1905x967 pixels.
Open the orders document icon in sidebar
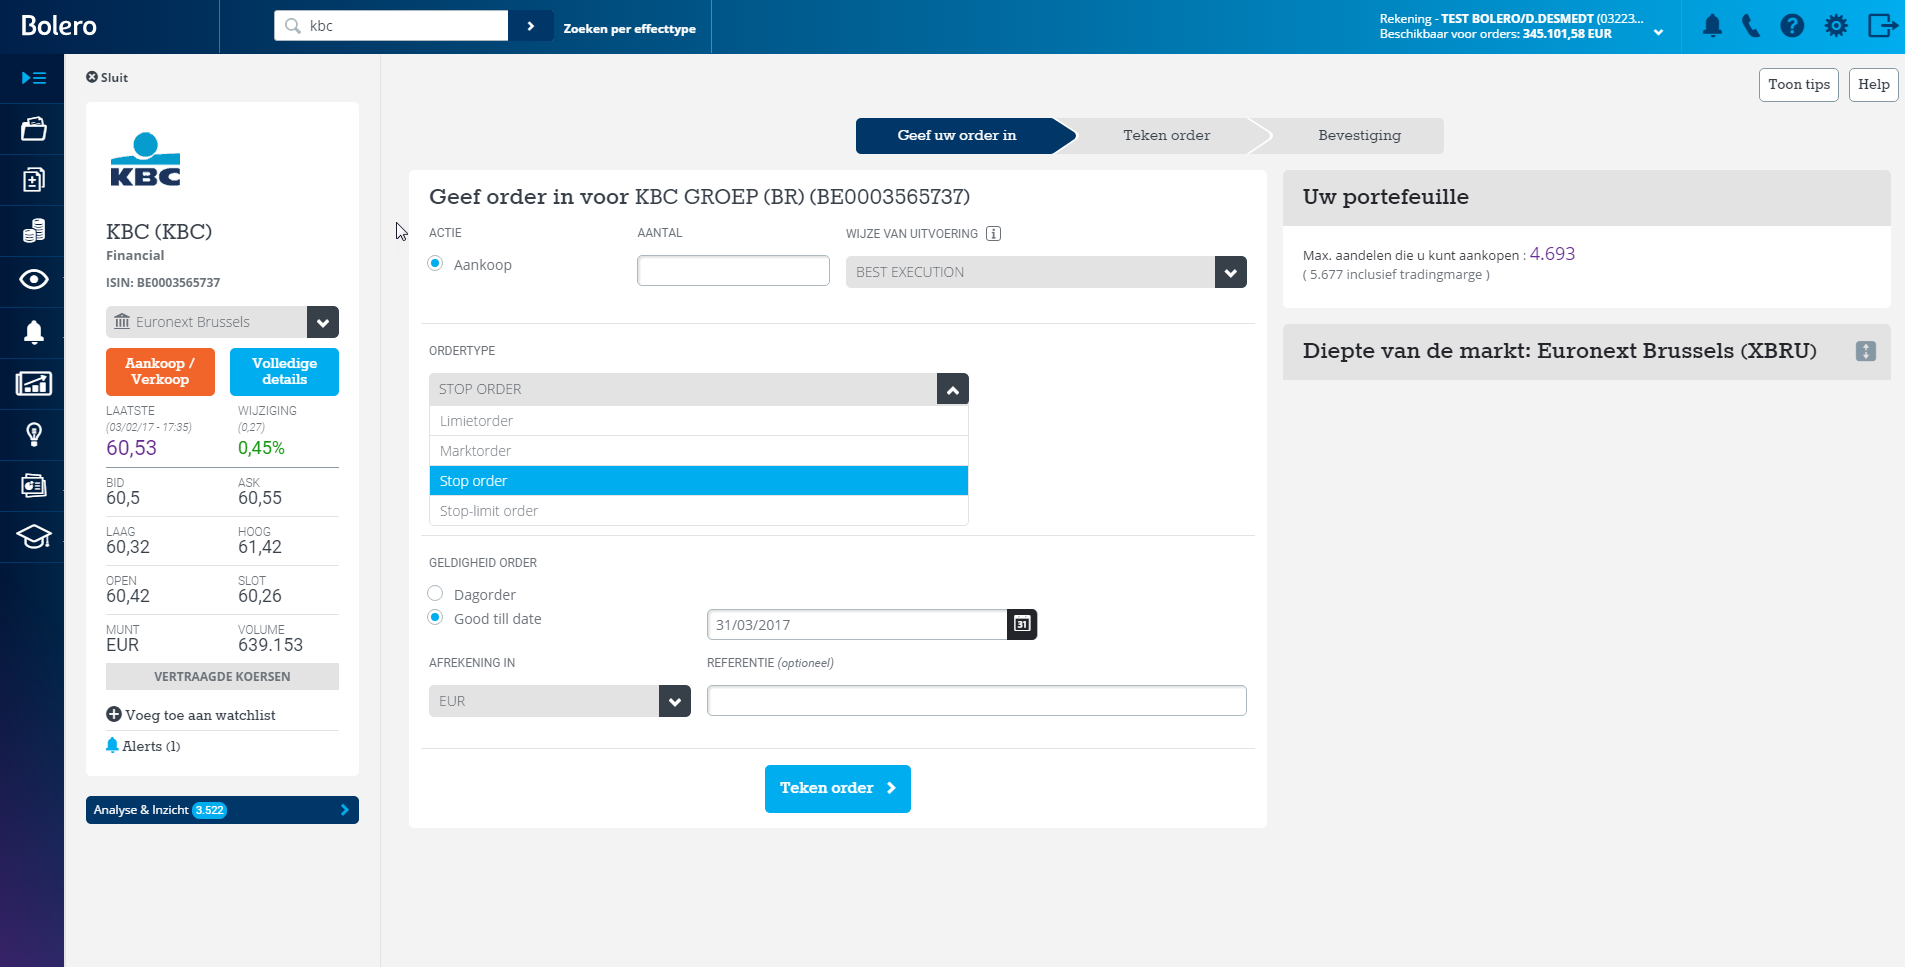pyautogui.click(x=33, y=180)
